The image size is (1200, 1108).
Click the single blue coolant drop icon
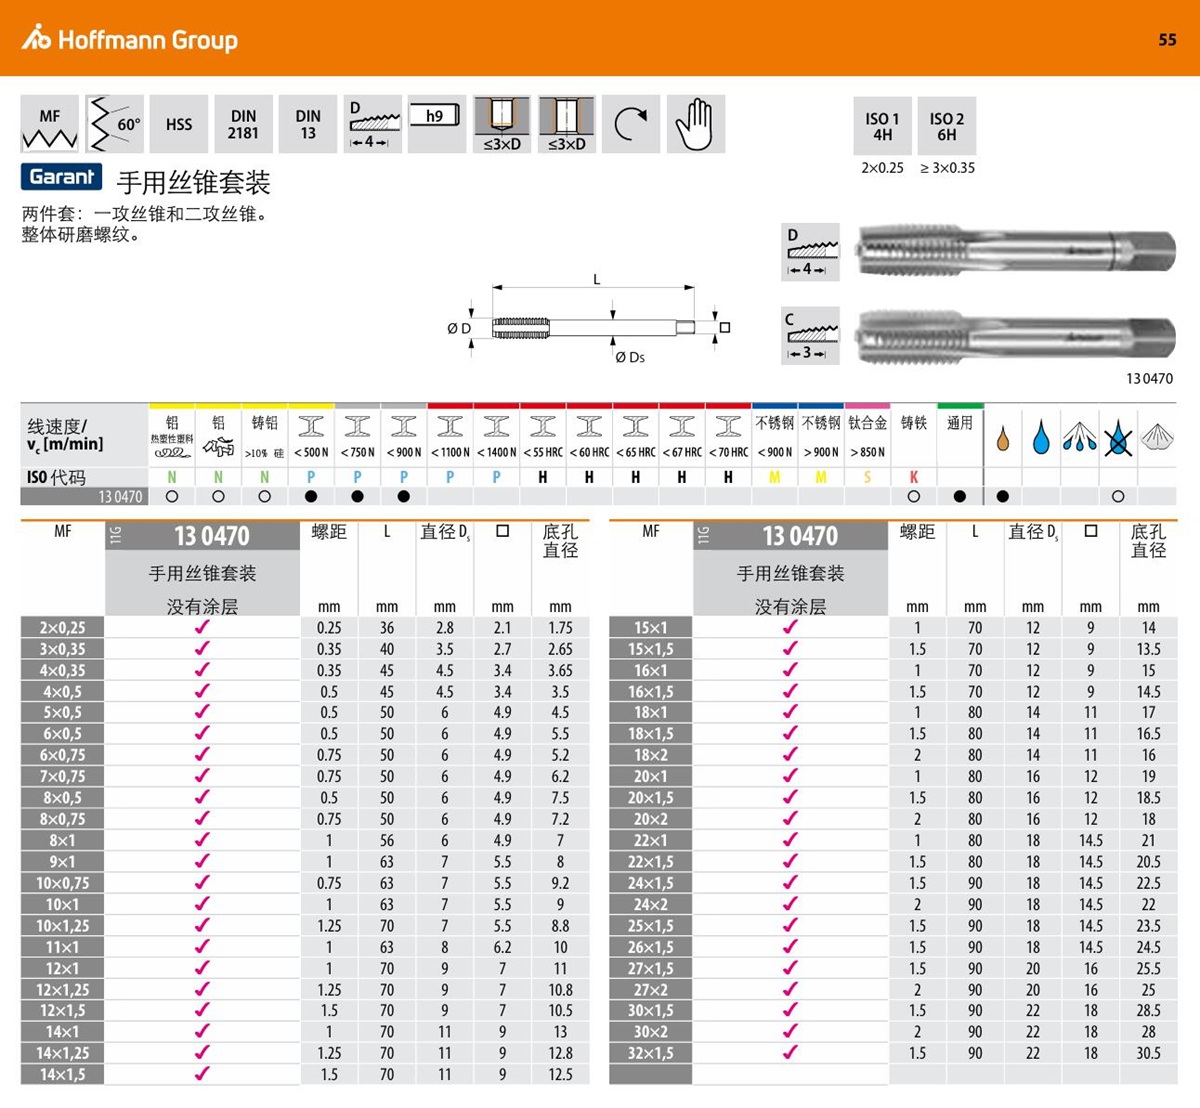click(x=1041, y=437)
